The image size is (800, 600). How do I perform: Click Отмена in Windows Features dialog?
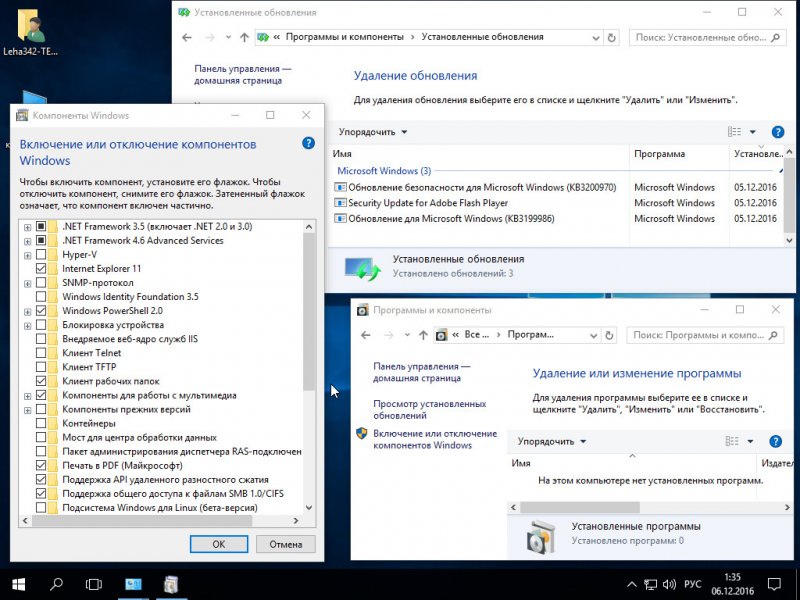pyautogui.click(x=286, y=544)
